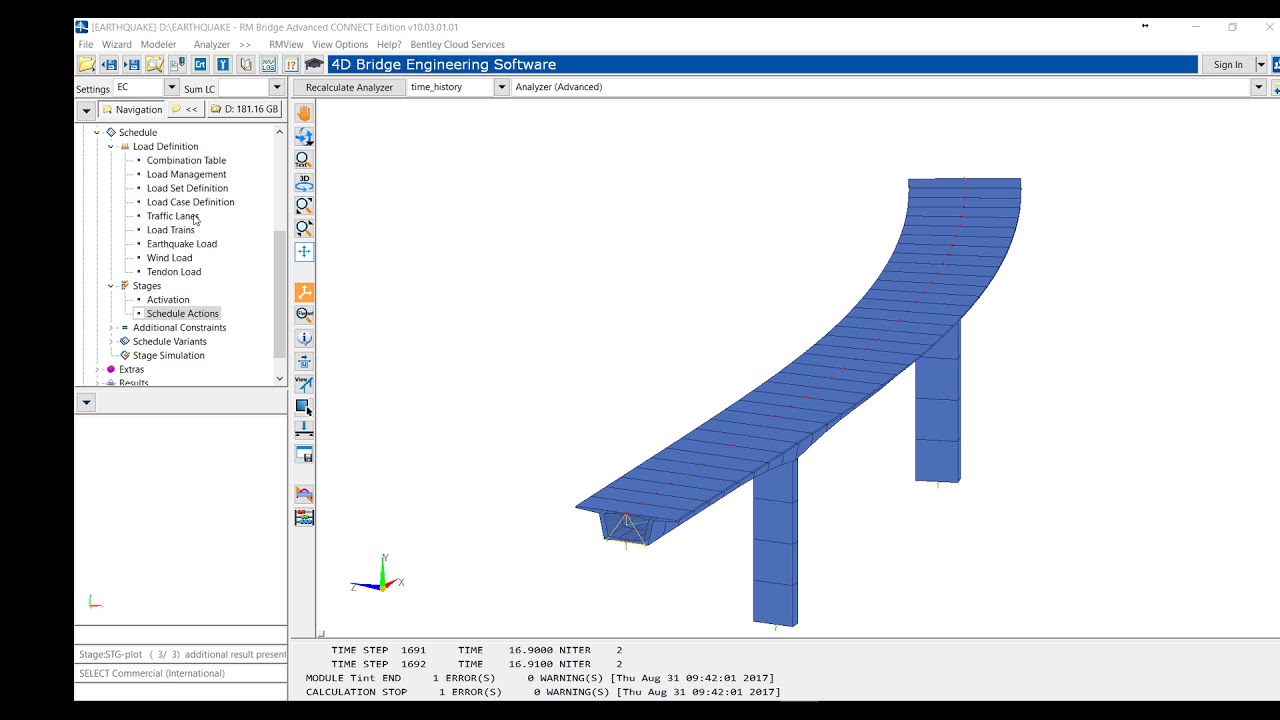The image size is (1280, 720).
Task: Expand the Schedule Variants node
Action: 111,342
